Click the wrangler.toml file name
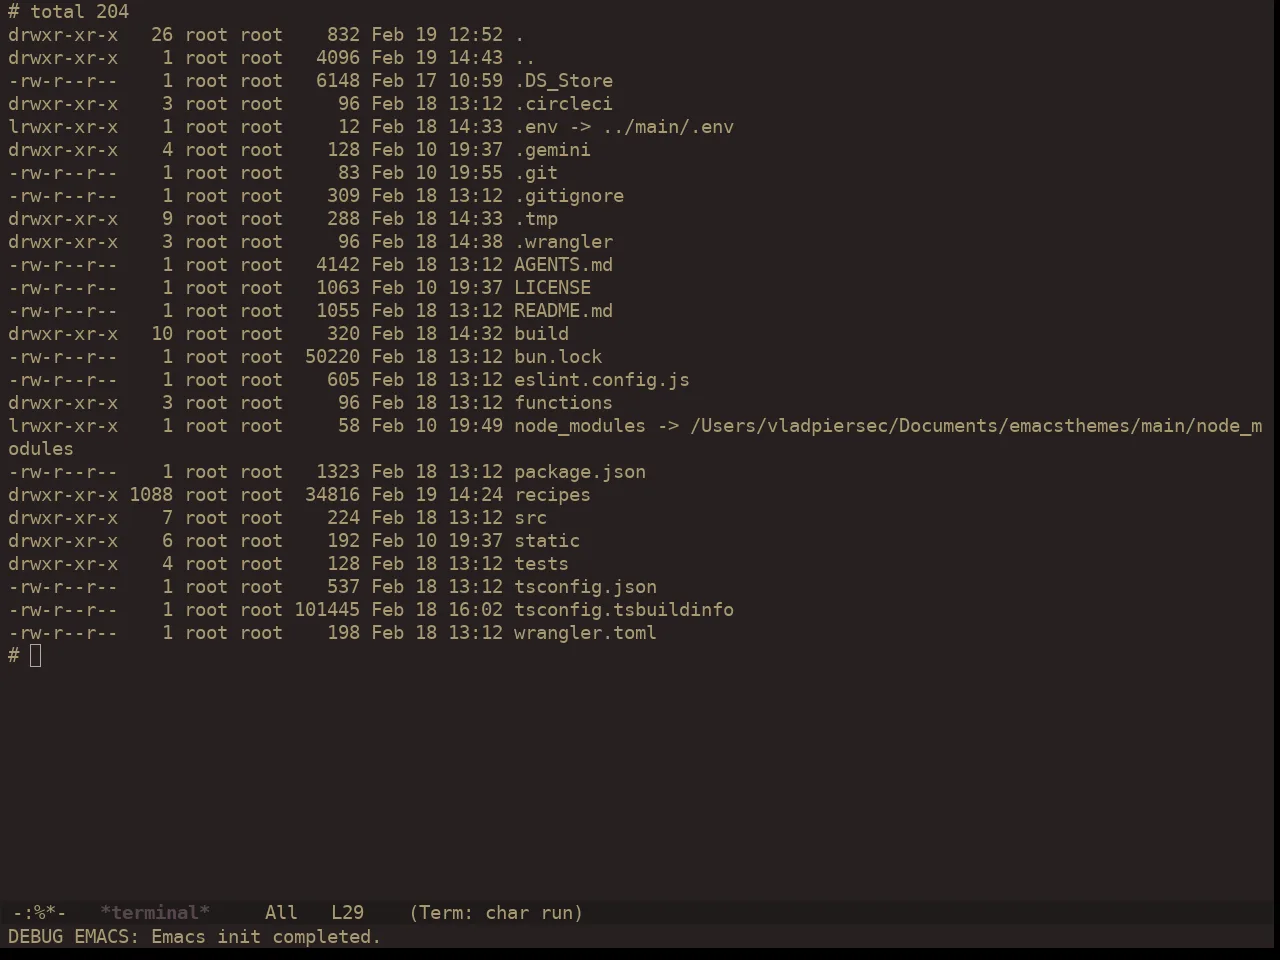Screen dimensions: 1280x960 585,633
